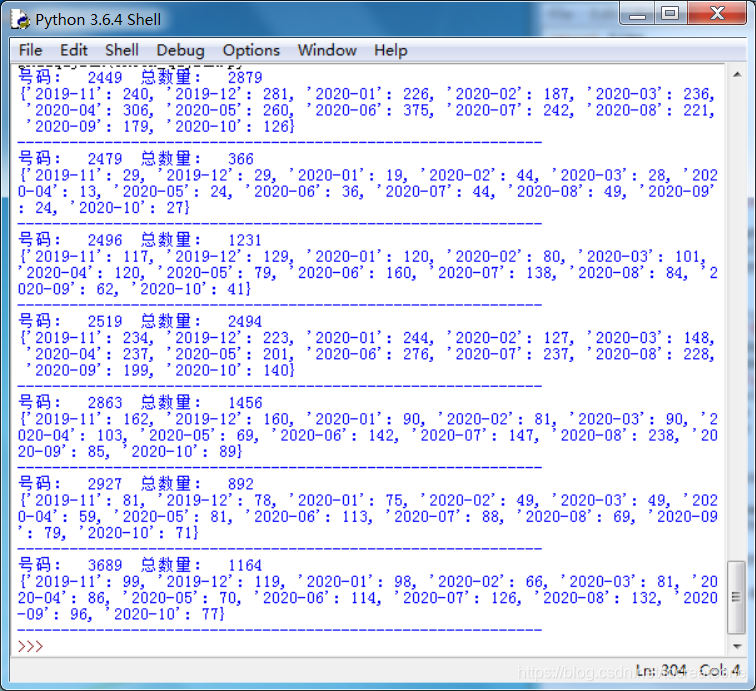Open the File menu
The width and height of the screenshot is (756, 691).
(x=30, y=50)
